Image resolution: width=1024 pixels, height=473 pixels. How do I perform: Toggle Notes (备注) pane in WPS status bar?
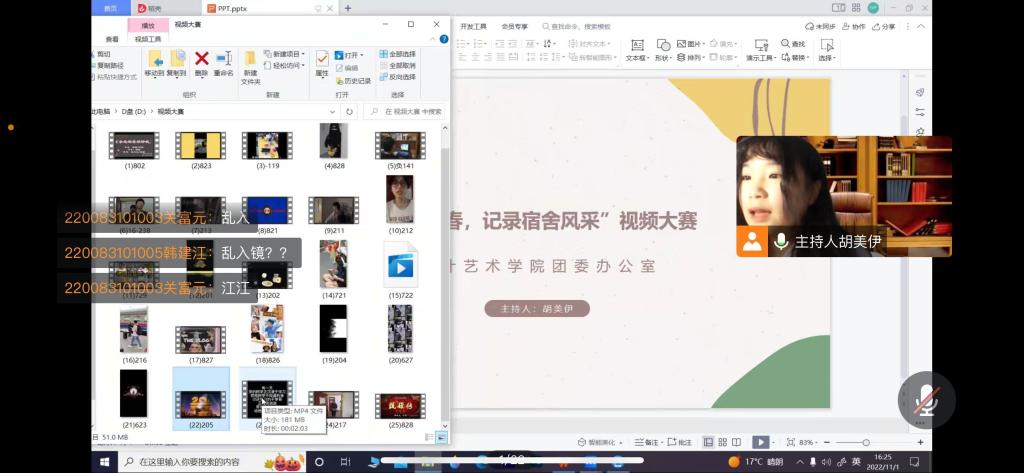coord(647,442)
